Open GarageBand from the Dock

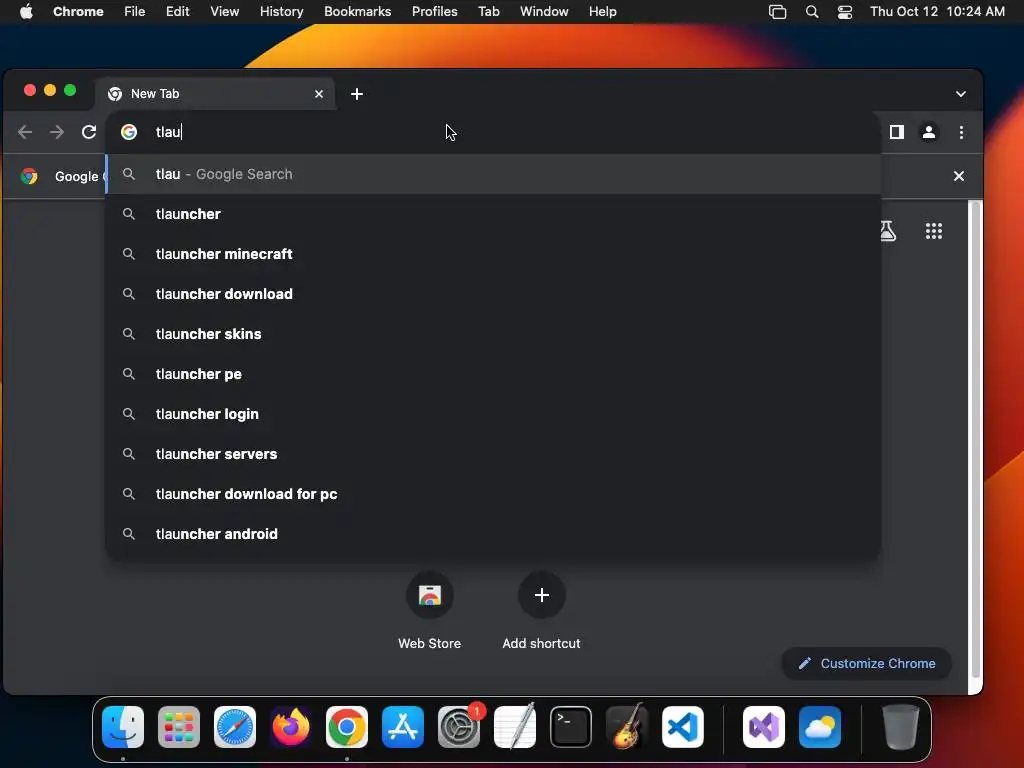pos(627,727)
